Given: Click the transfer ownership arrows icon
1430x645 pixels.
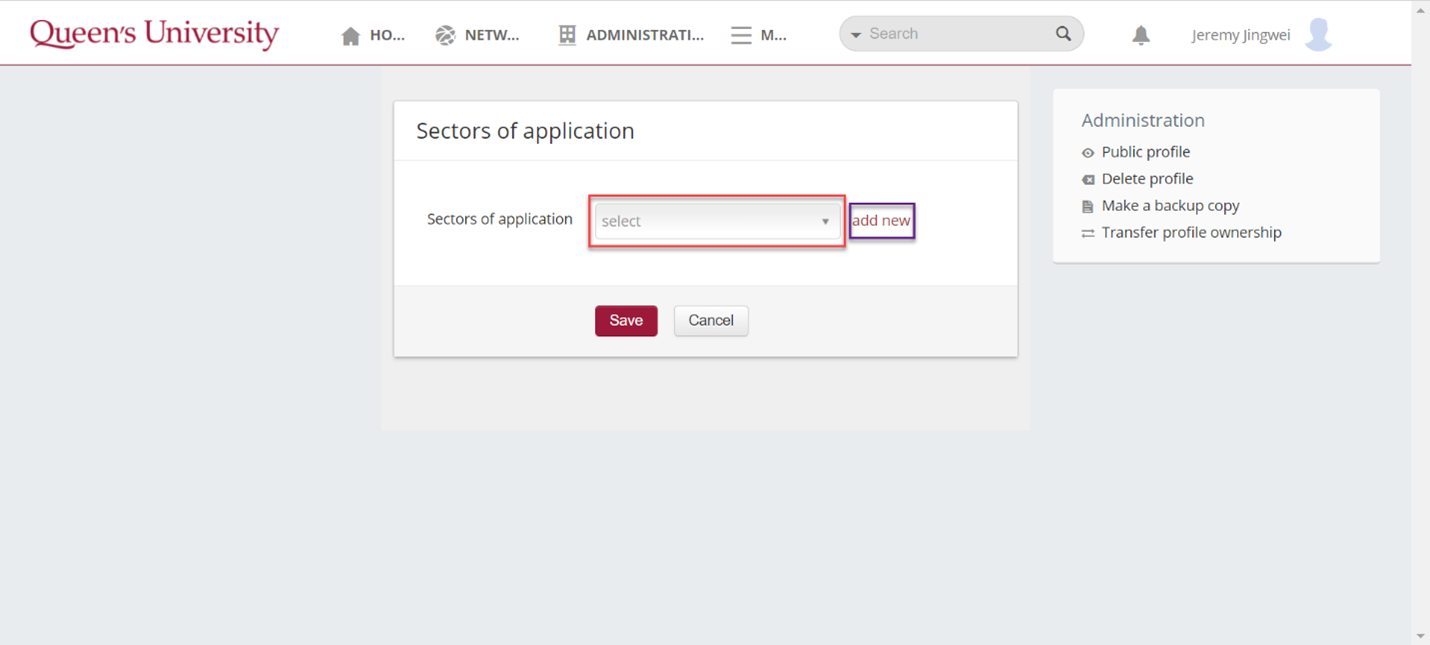Looking at the screenshot, I should (x=1088, y=233).
